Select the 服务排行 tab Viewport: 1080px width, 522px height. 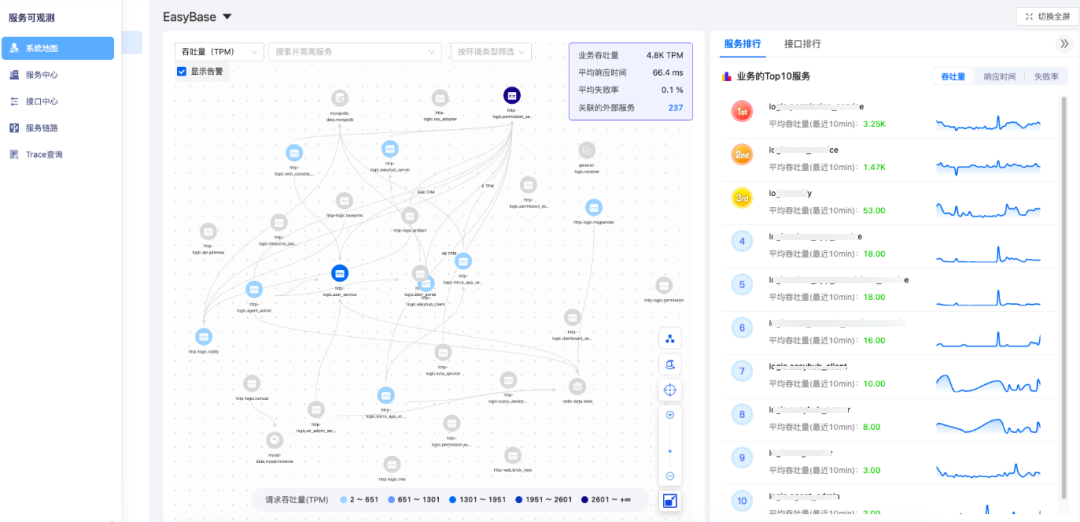(742, 44)
